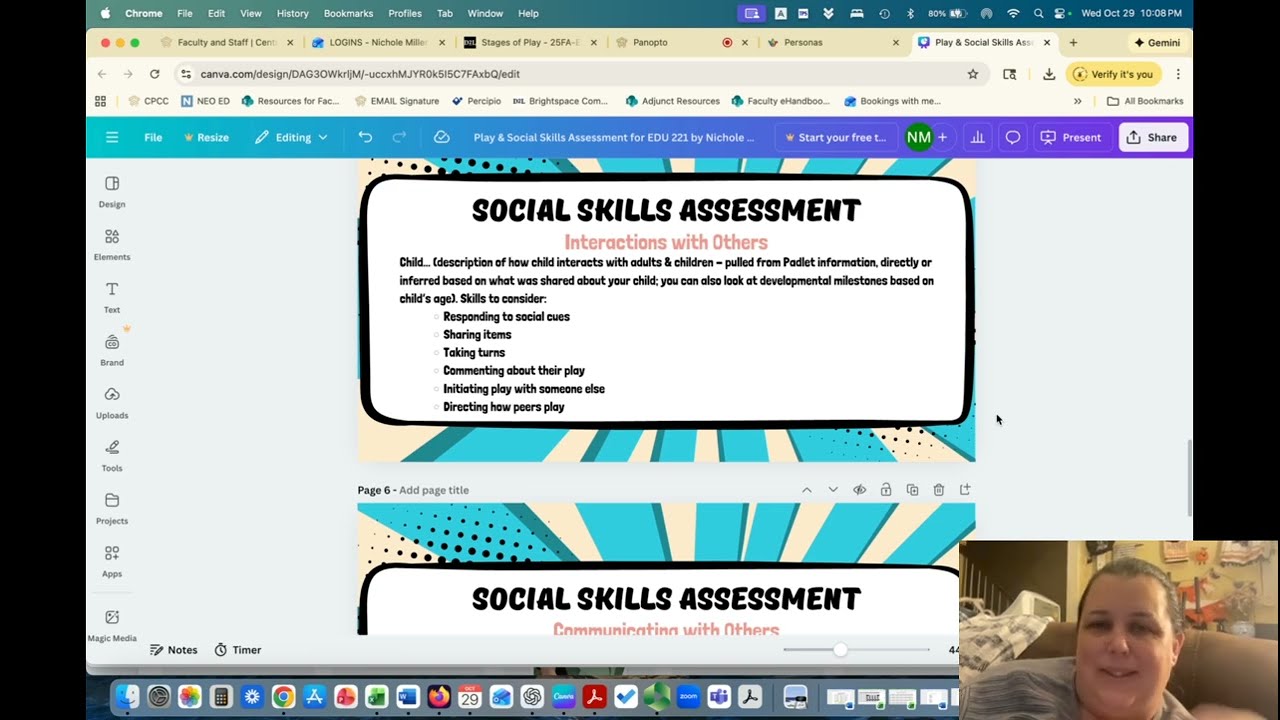Open Finder from the Dock

tap(127, 696)
